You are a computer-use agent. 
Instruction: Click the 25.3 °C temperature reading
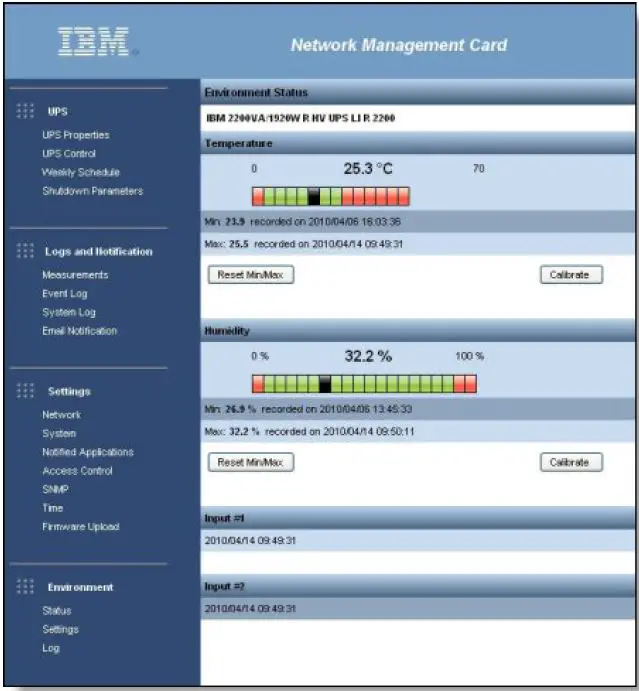point(368,168)
